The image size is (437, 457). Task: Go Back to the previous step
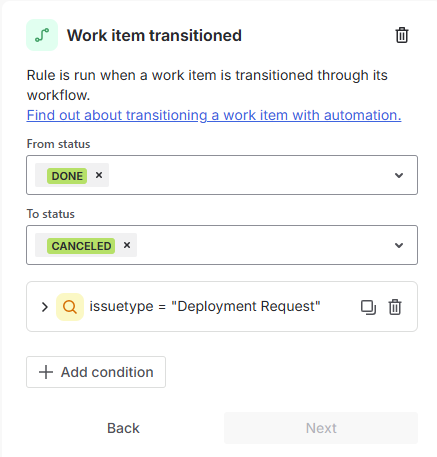click(123, 428)
